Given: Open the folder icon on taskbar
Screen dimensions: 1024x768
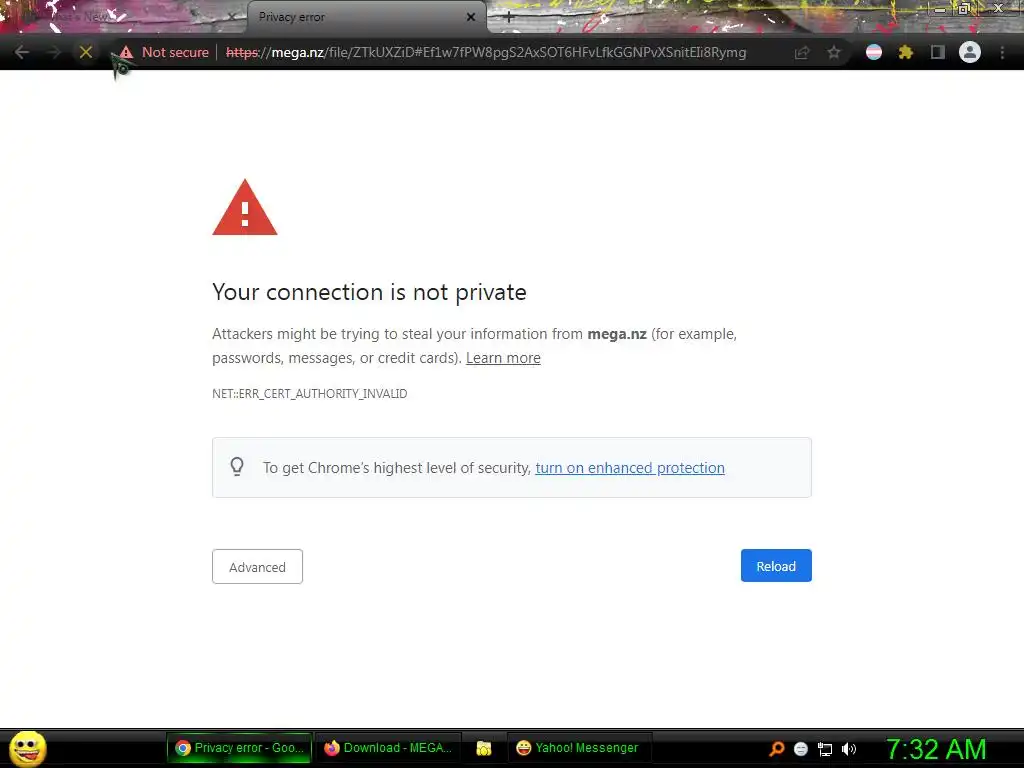Looking at the screenshot, I should coord(484,748).
